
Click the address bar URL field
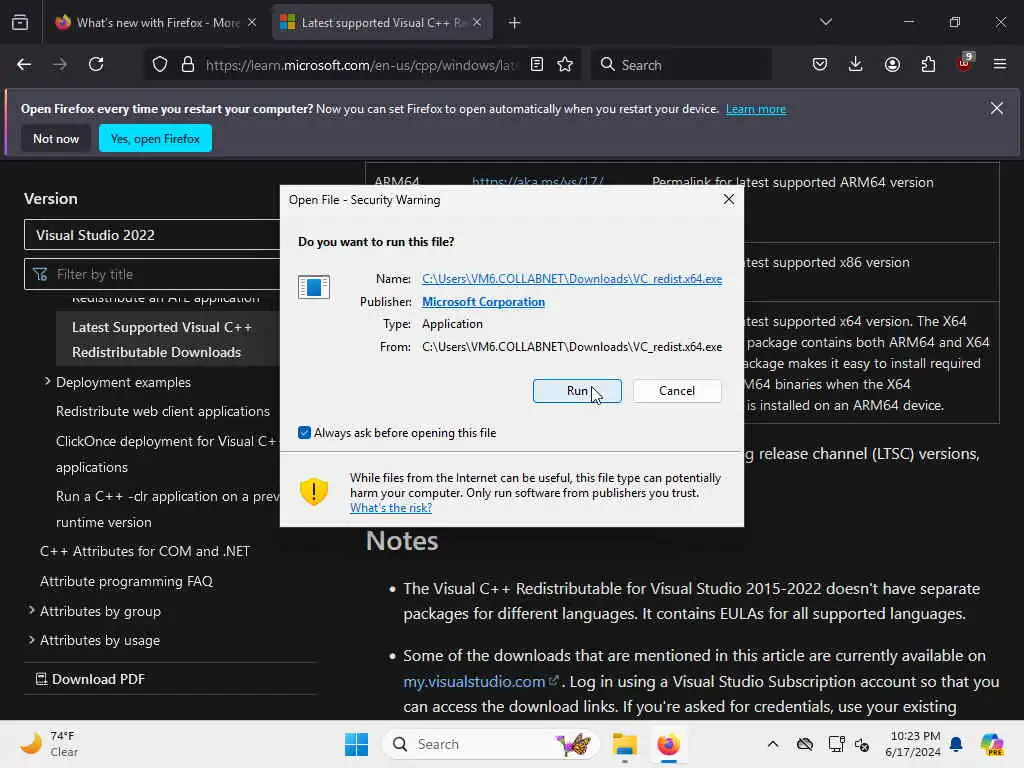tap(361, 65)
